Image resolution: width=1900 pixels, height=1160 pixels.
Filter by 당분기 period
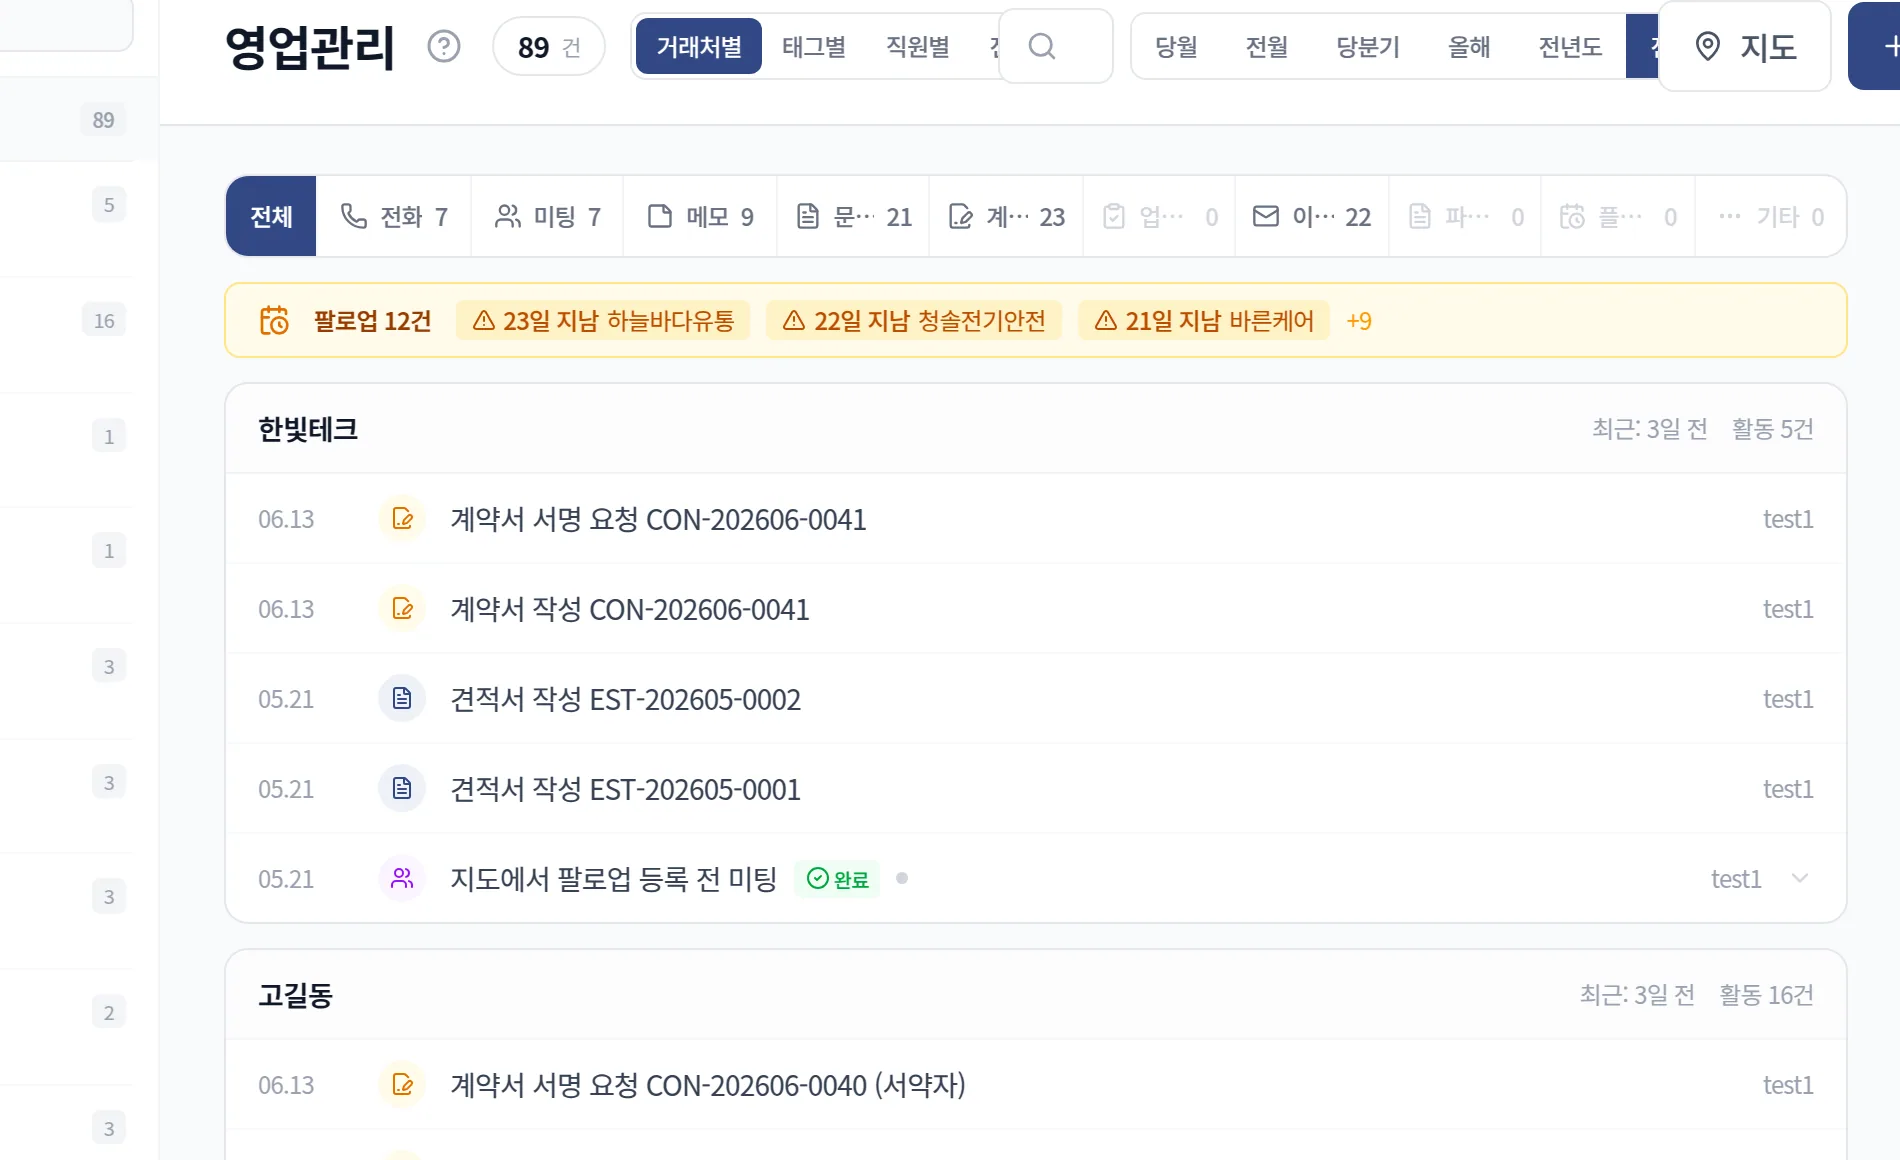click(x=1368, y=46)
